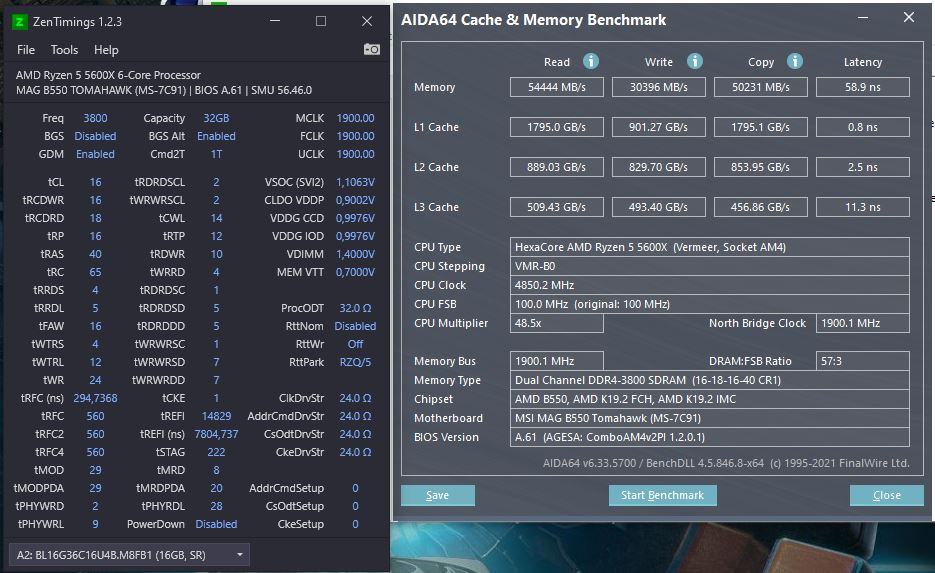Click the ProcODT value 32.0 Ω

(x=355, y=308)
